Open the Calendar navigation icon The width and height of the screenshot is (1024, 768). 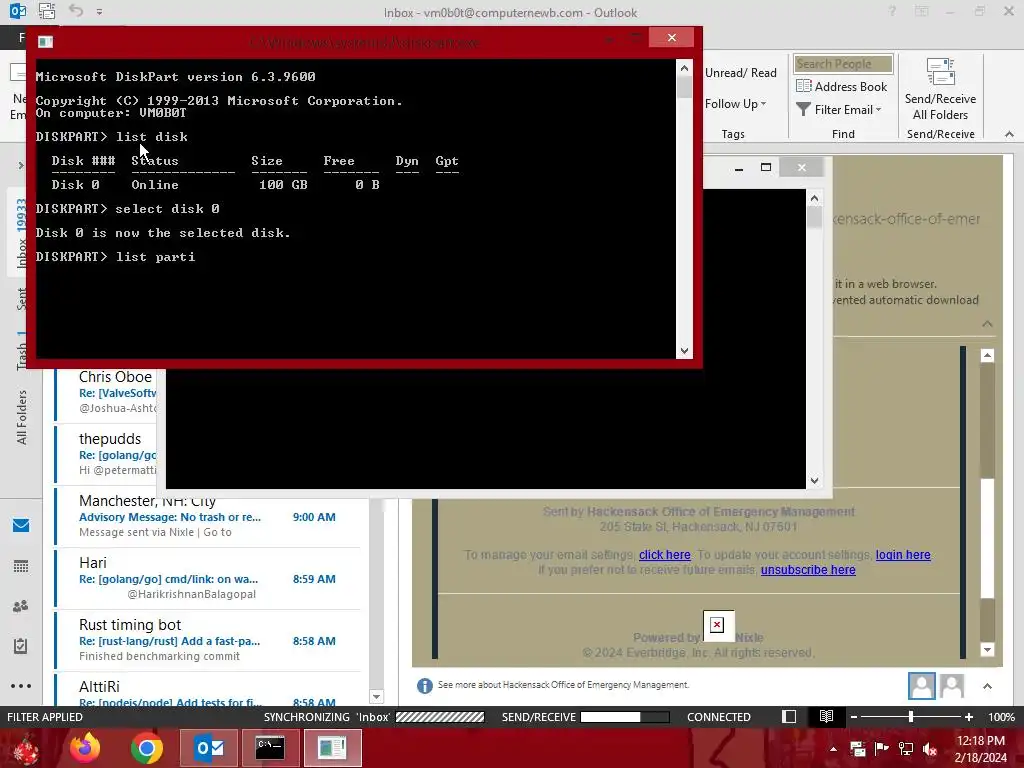tap(21, 566)
